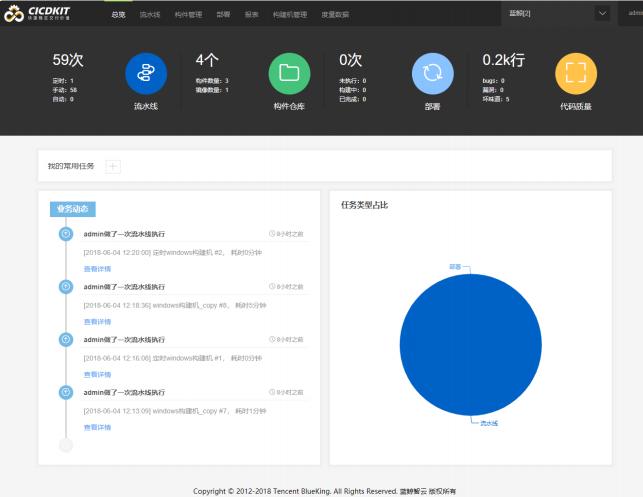Image resolution: width=643 pixels, height=497 pixels.
Task: Switch to the 总览 overview tab
Action: click(119, 15)
